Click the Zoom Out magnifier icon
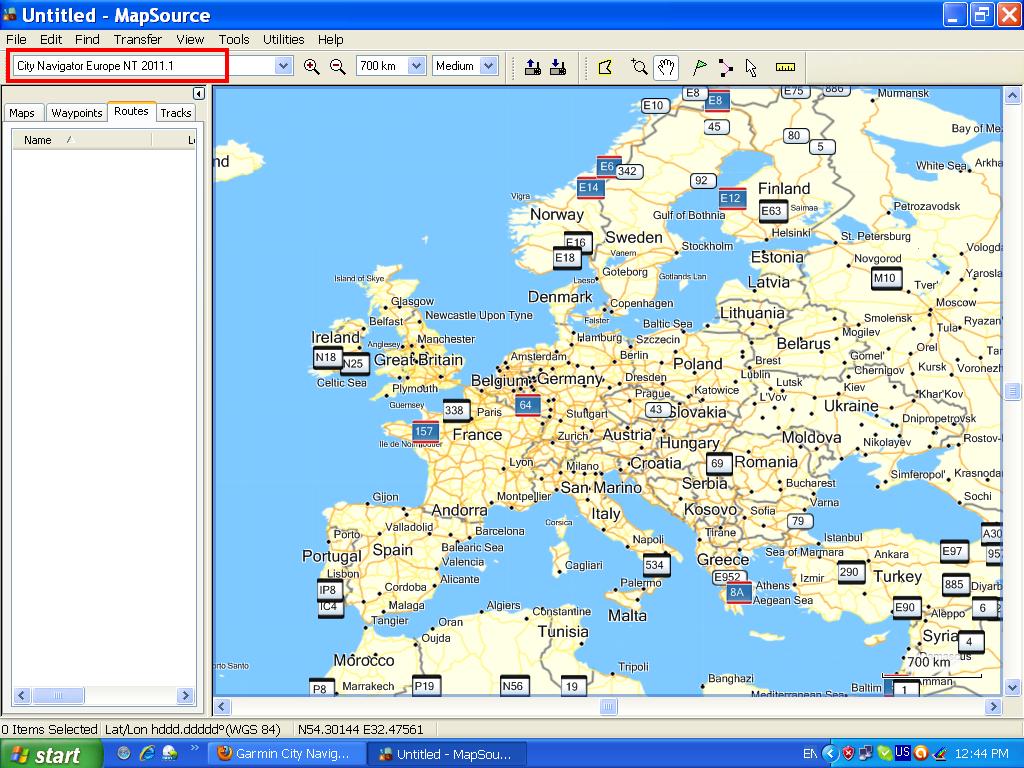The height and width of the screenshot is (768, 1024). click(x=338, y=67)
